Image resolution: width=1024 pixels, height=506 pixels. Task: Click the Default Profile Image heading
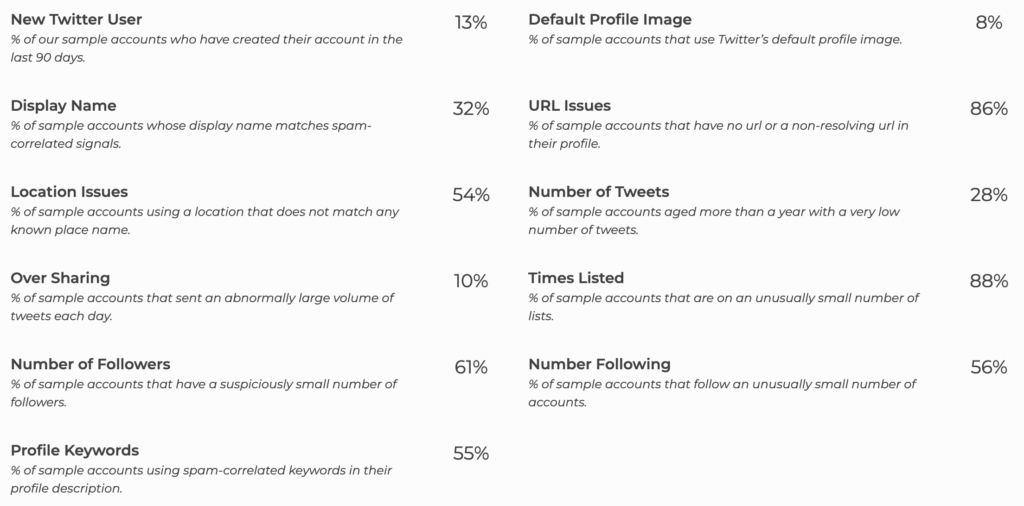tap(609, 20)
